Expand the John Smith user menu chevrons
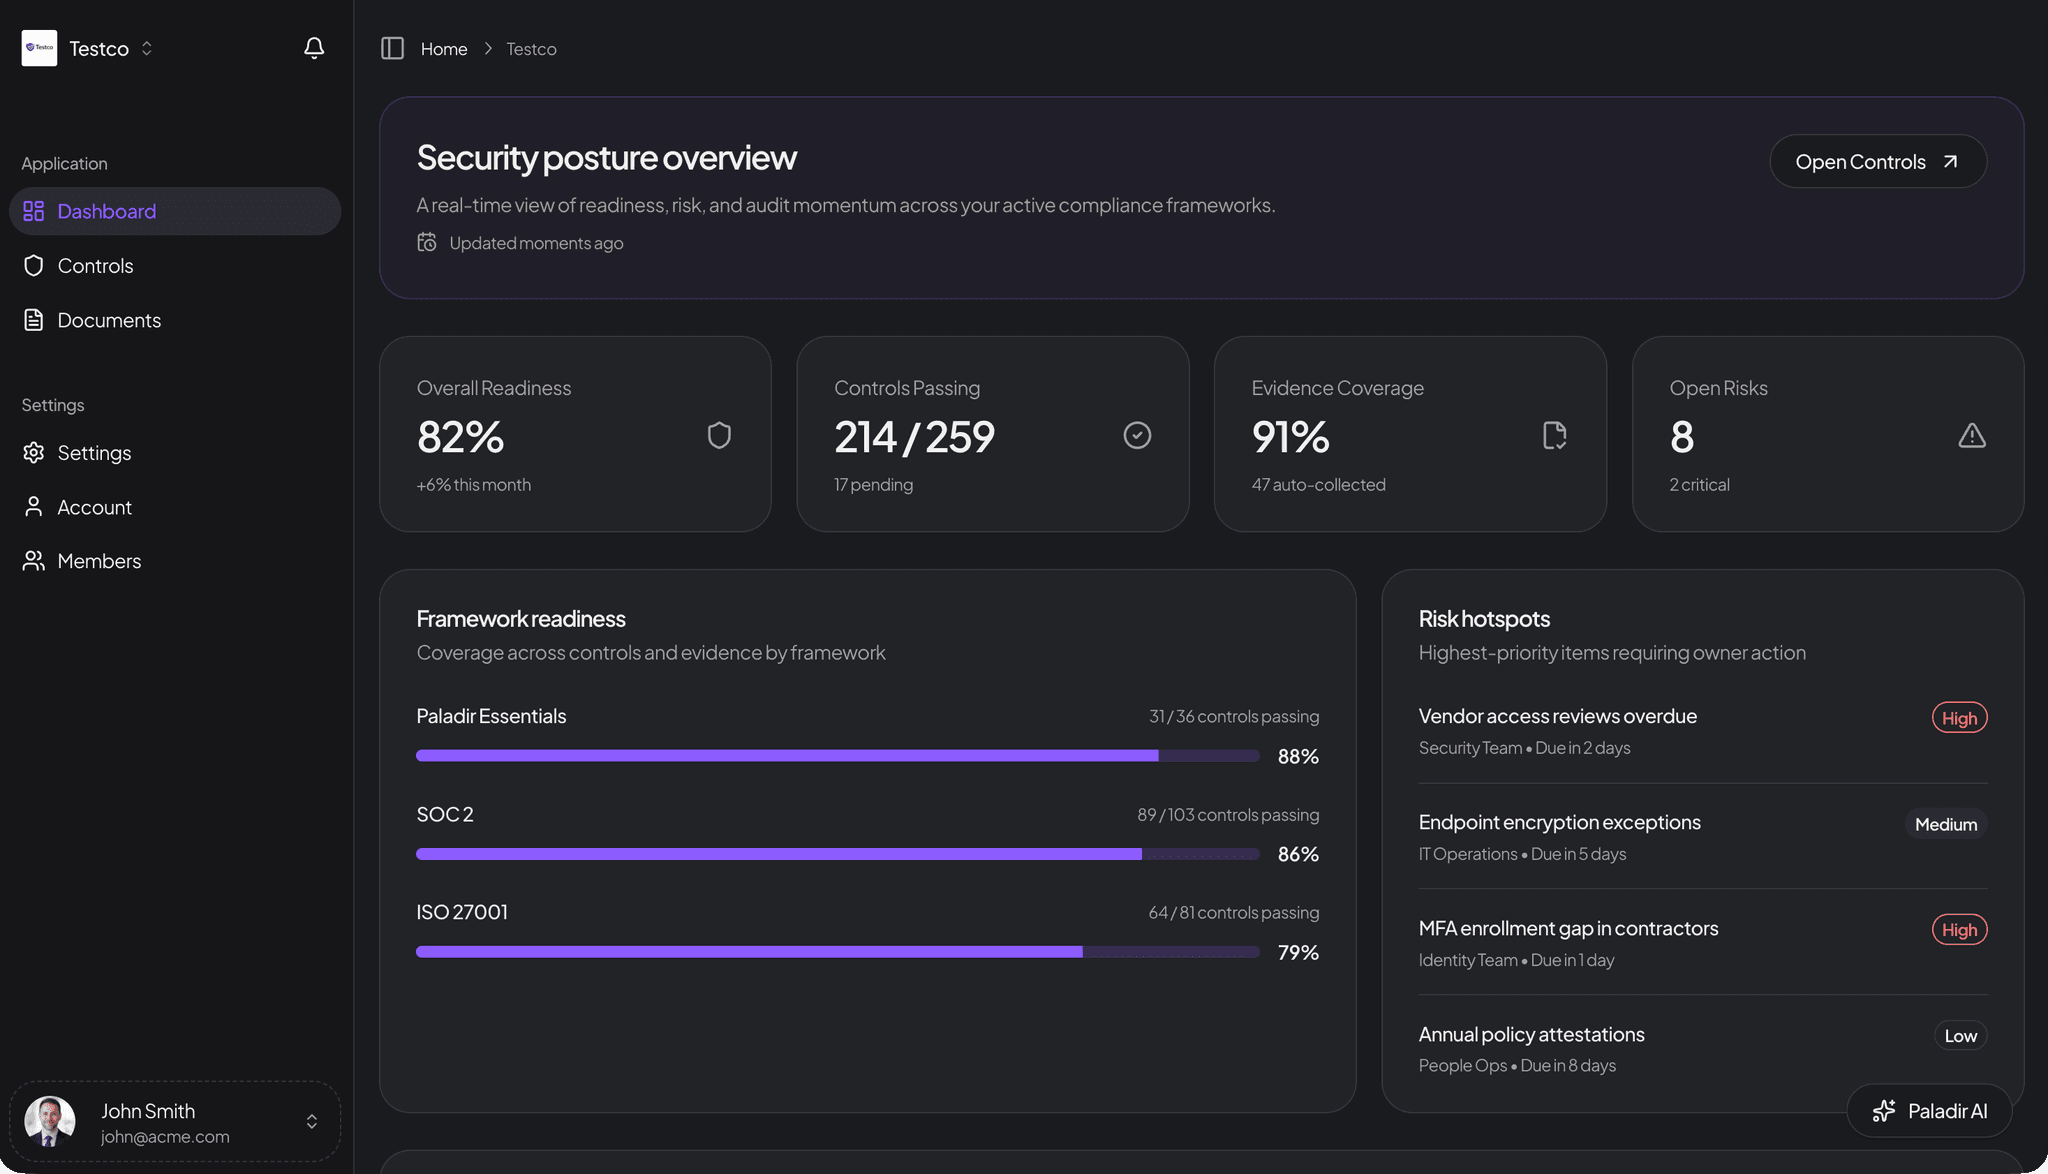Image resolution: width=2048 pixels, height=1174 pixels. point(312,1121)
